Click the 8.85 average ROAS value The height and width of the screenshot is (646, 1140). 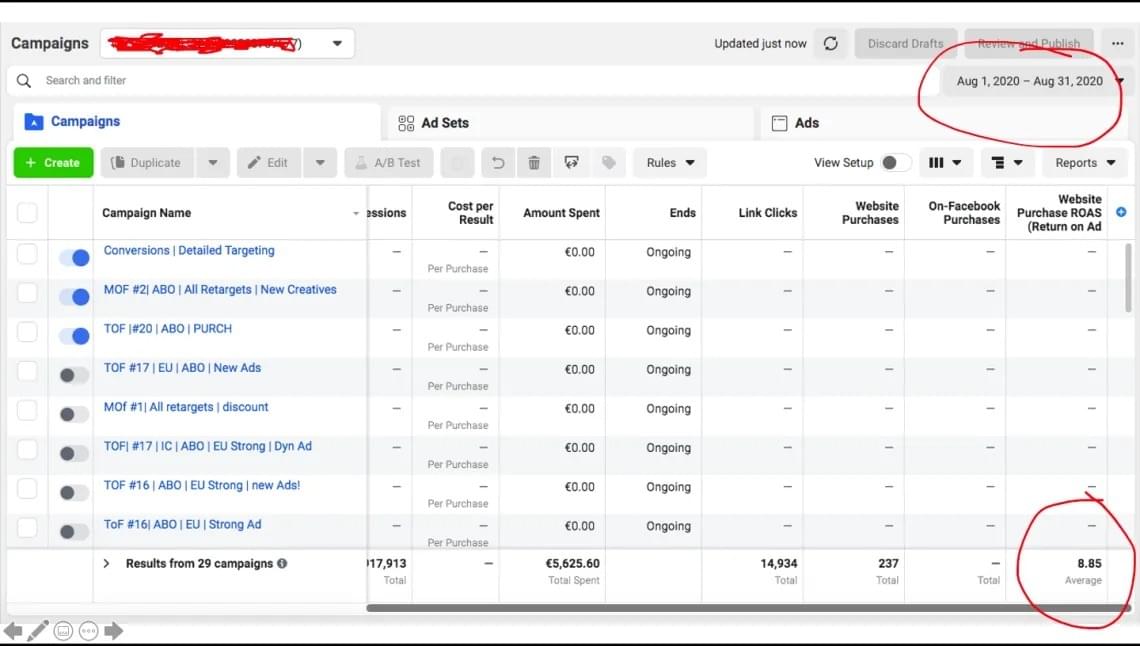click(x=1089, y=563)
